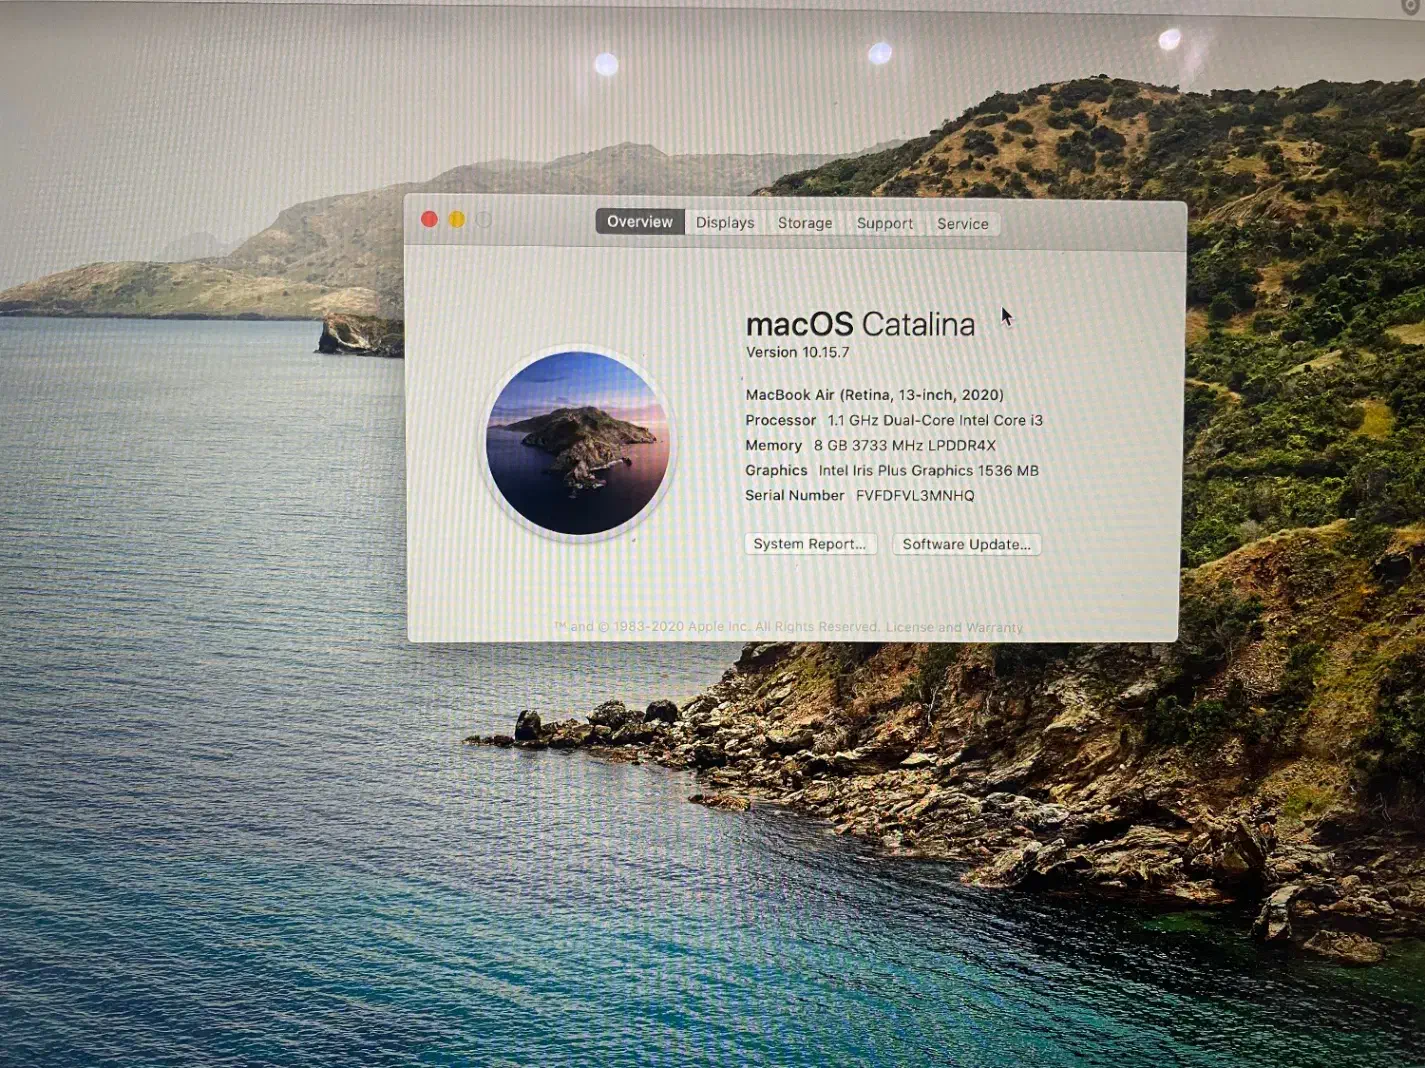This screenshot has height=1068, width=1425.
Task: Click the grayed-out zoom window button
Action: pyautogui.click(x=484, y=219)
